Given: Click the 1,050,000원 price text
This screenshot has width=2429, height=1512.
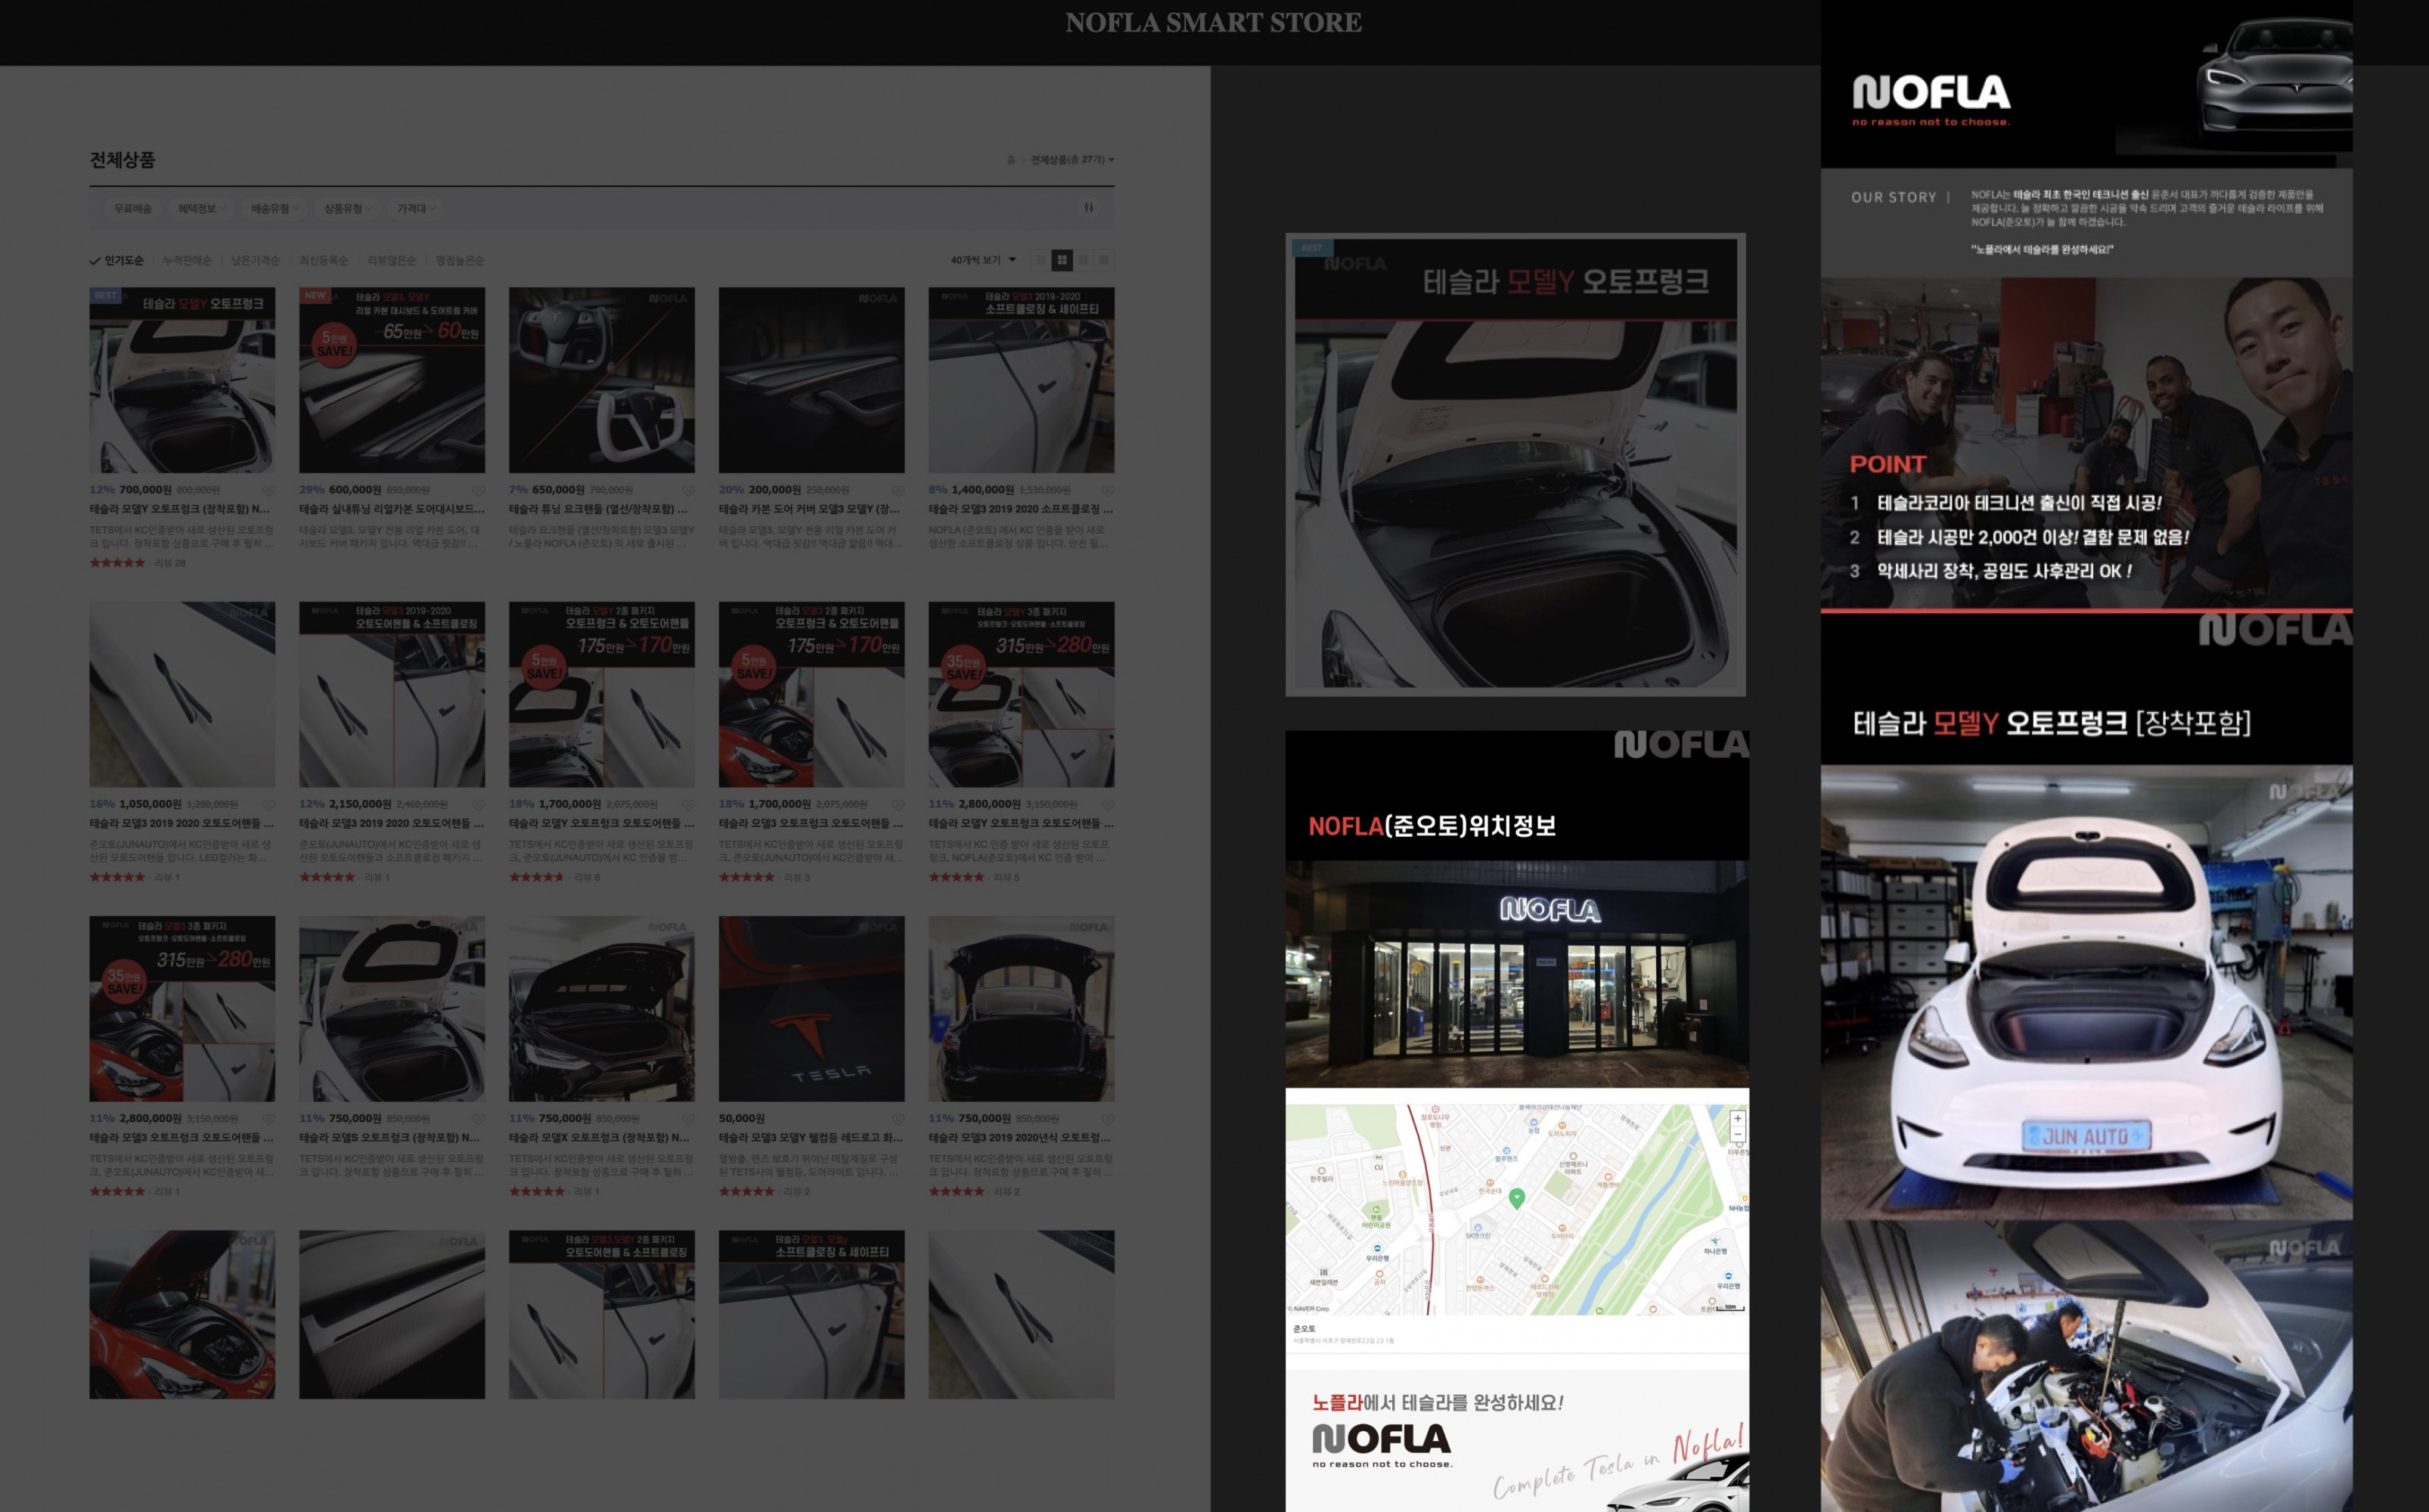Looking at the screenshot, I should coord(150,804).
